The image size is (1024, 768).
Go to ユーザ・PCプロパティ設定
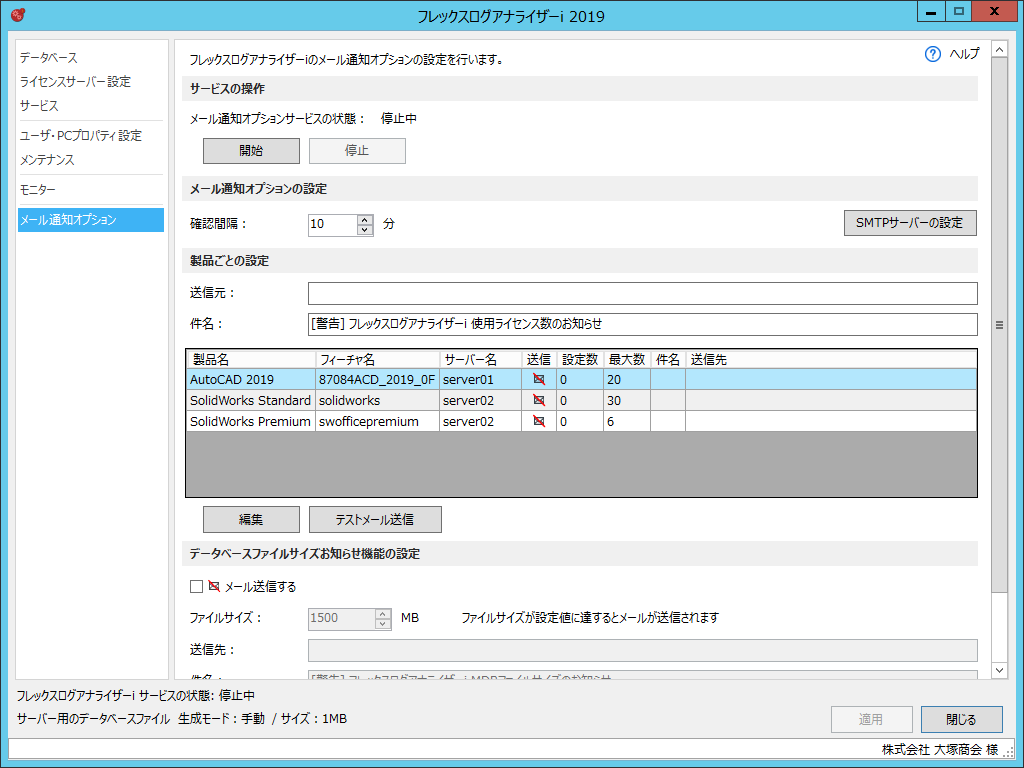pos(80,136)
